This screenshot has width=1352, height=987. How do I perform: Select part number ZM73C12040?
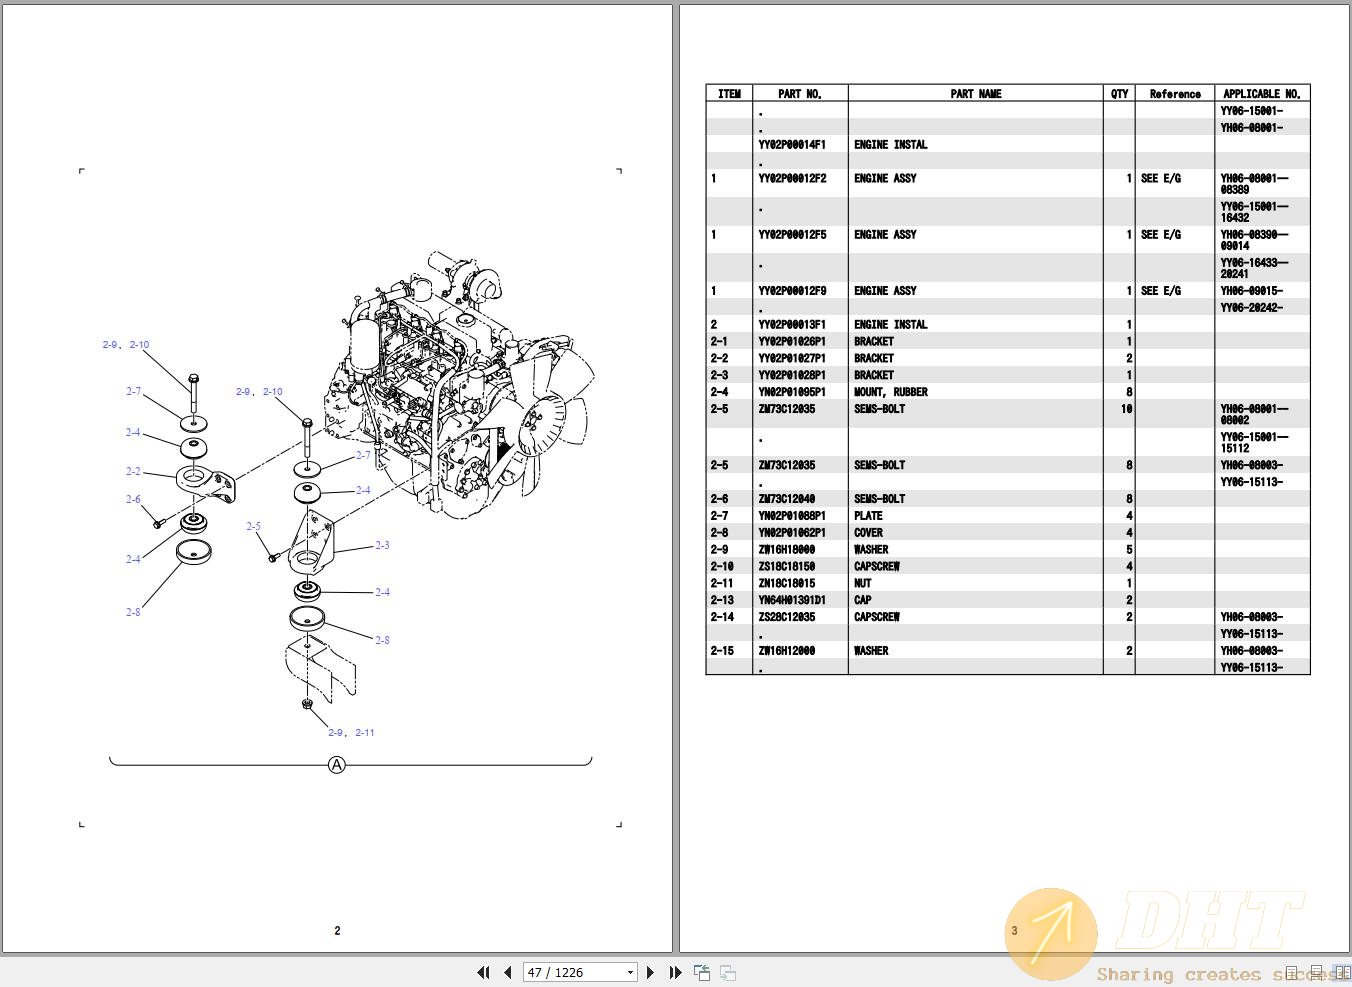(786, 499)
